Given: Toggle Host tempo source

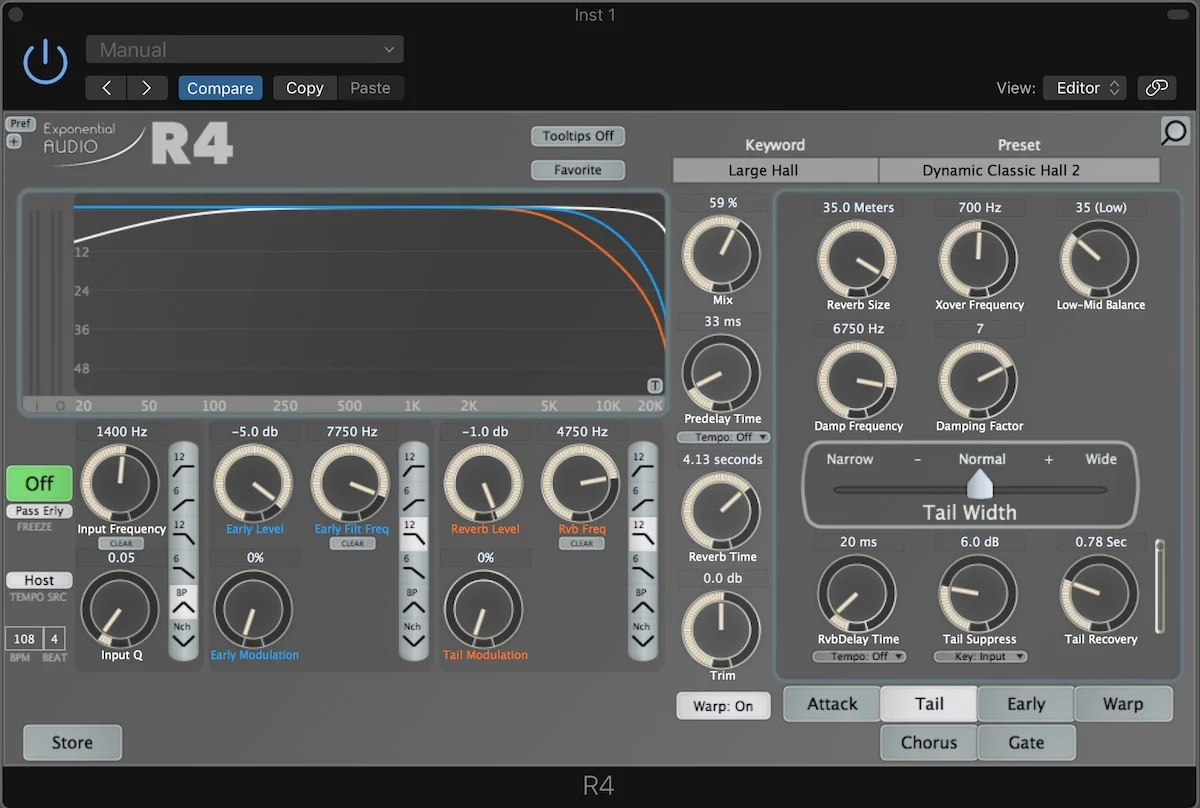Looking at the screenshot, I should tap(39, 580).
